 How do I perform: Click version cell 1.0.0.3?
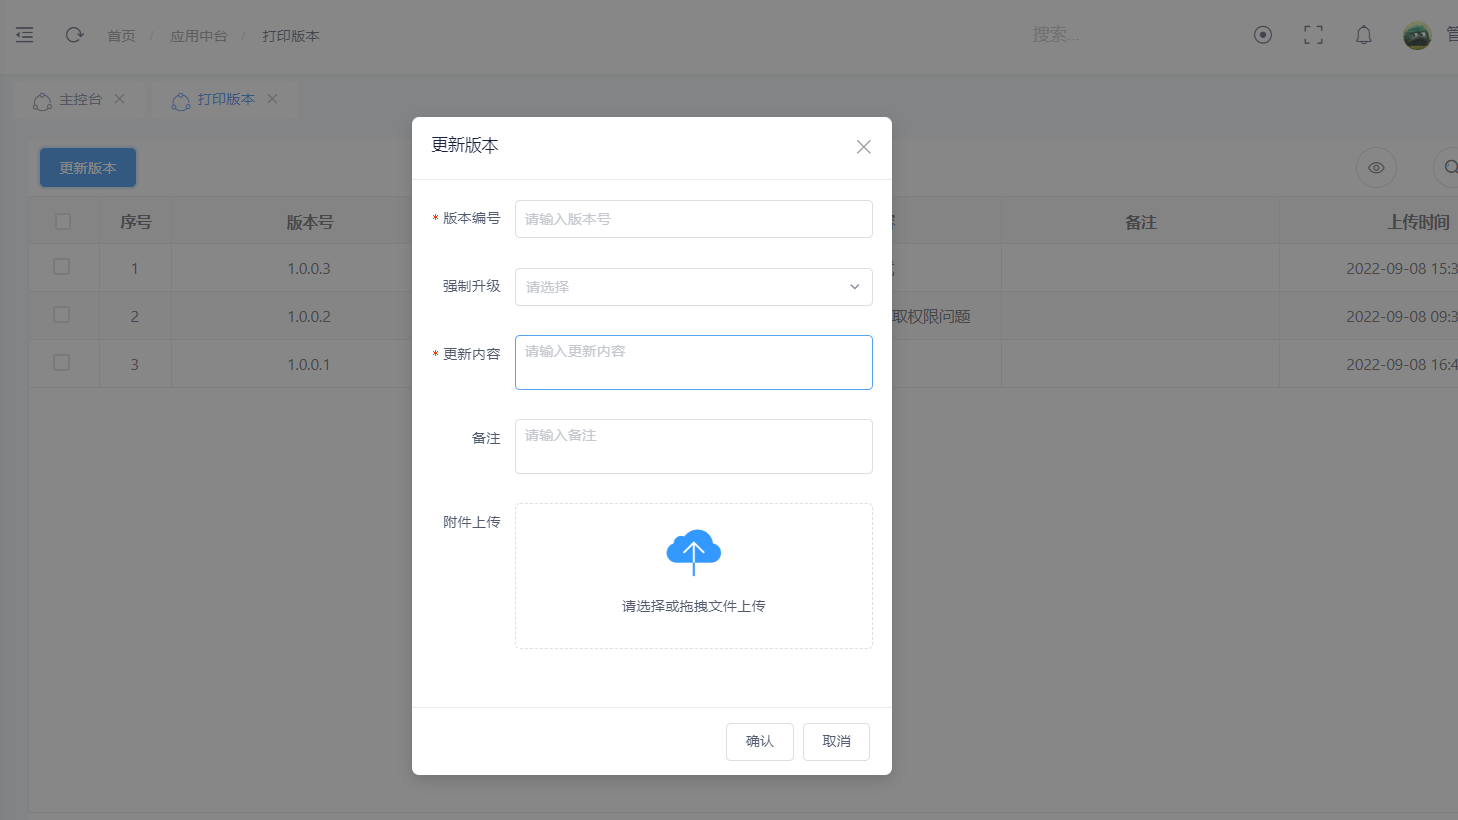[309, 268]
